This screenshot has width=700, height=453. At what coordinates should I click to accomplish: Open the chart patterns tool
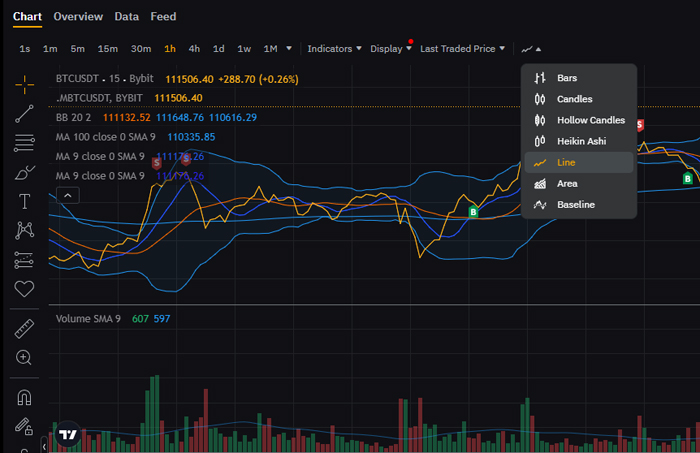pyautogui.click(x=24, y=231)
